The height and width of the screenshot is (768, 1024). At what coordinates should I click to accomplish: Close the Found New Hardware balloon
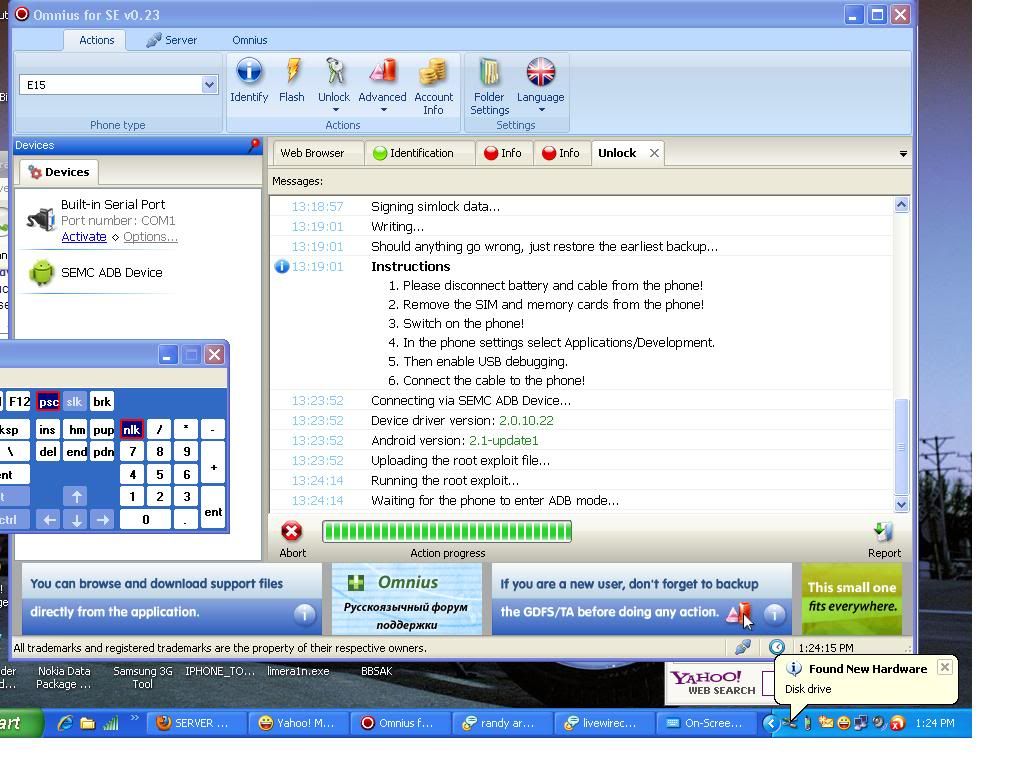[944, 667]
